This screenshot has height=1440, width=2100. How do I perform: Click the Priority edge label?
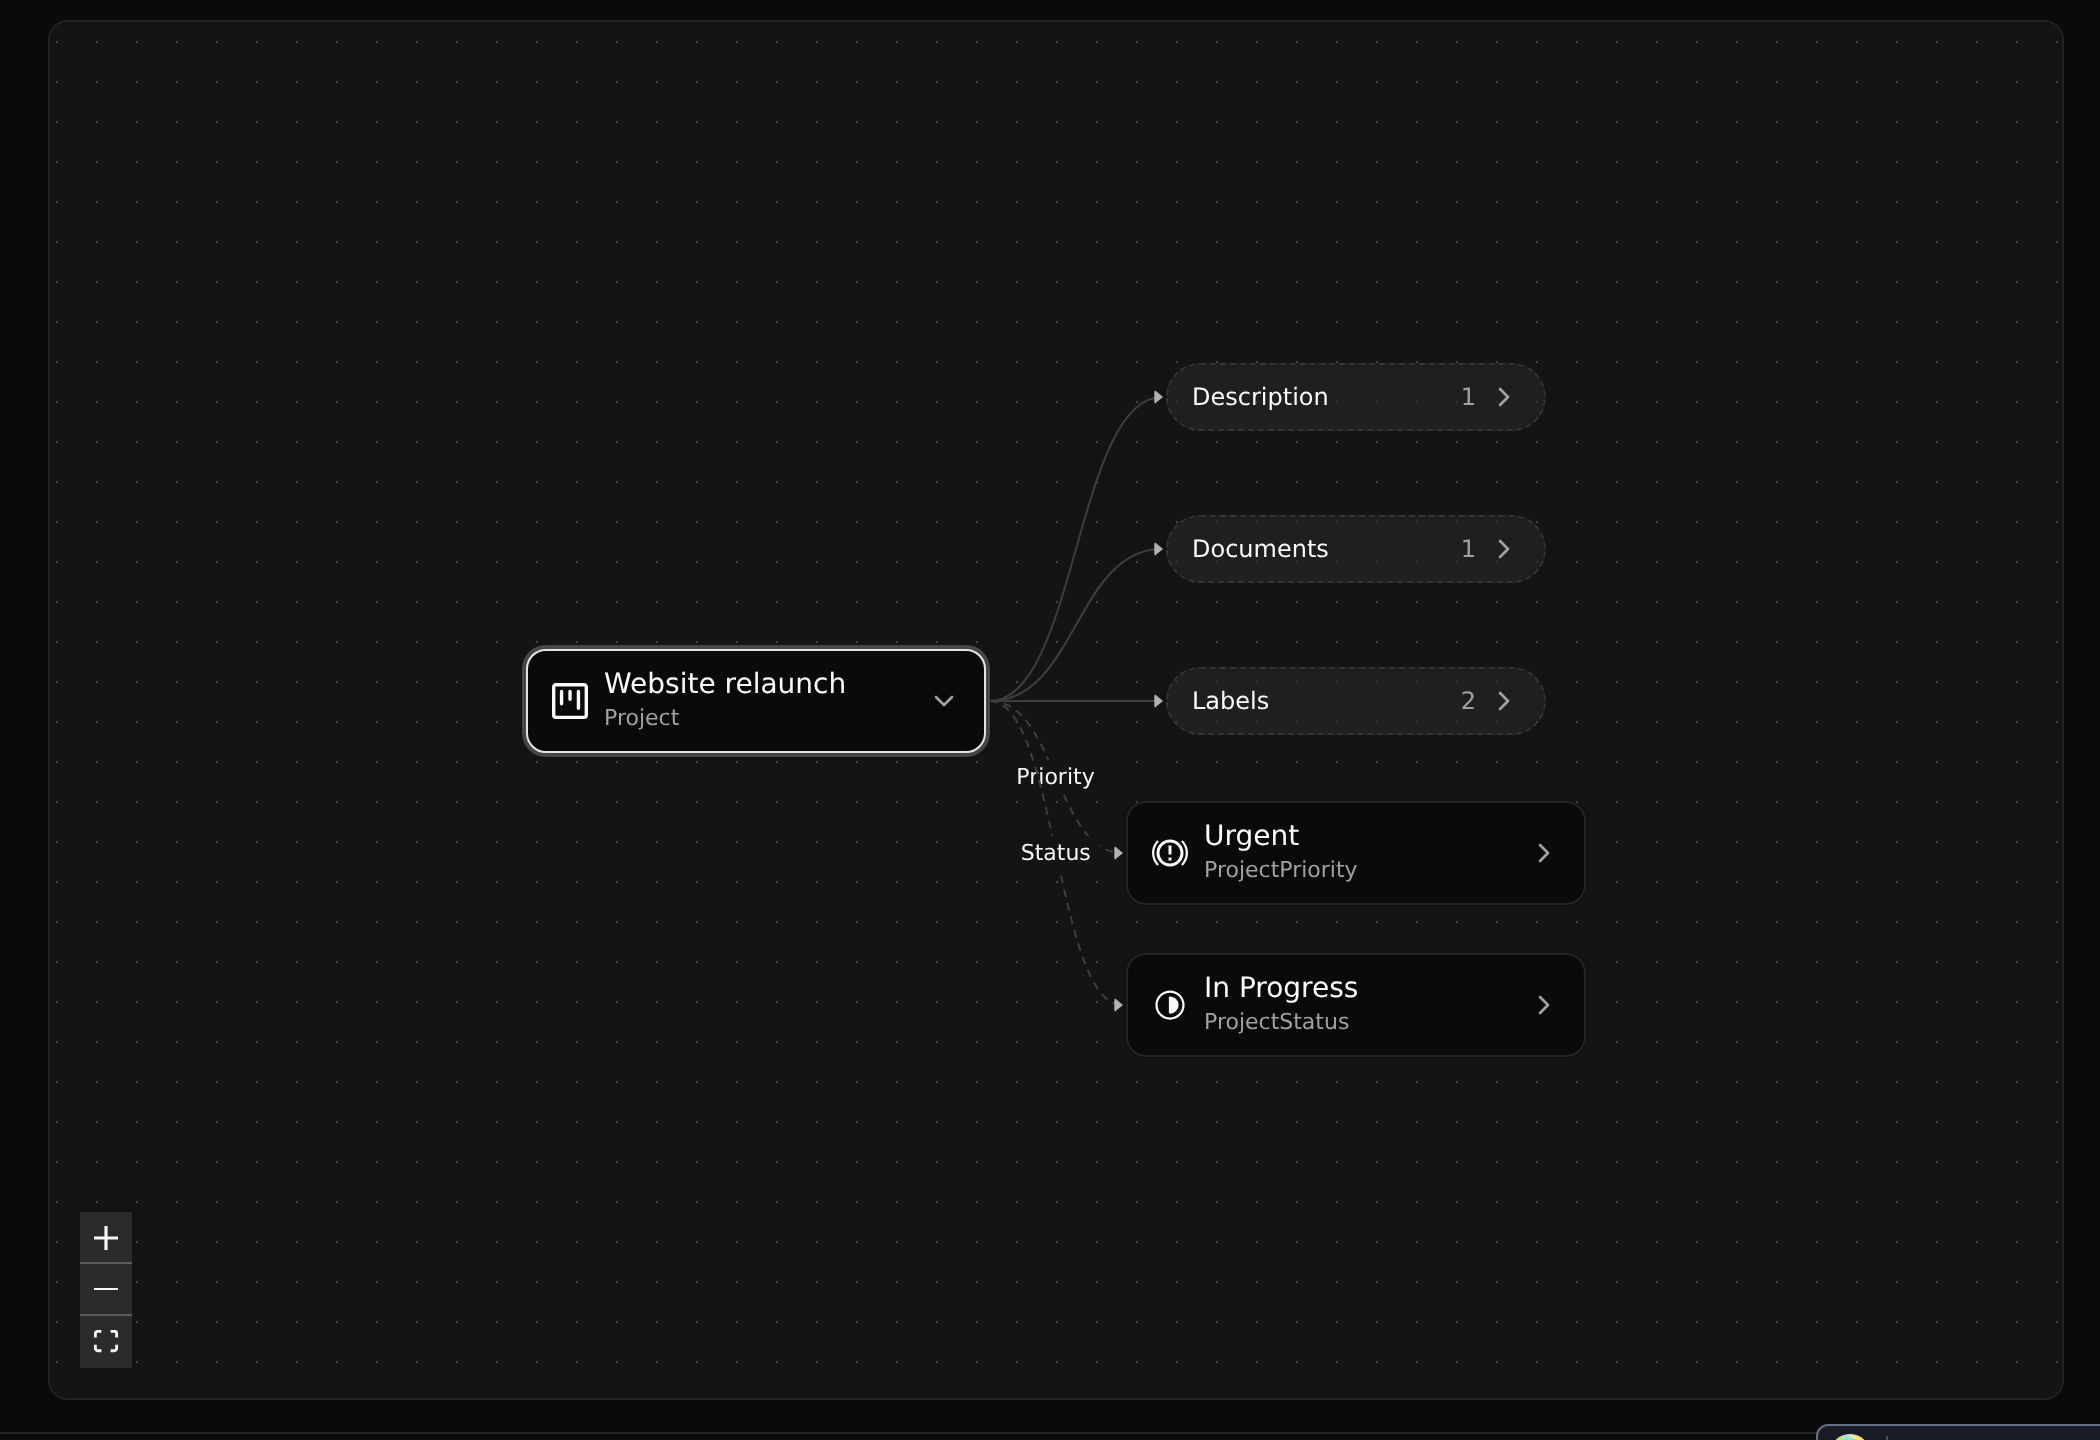pyautogui.click(x=1055, y=777)
